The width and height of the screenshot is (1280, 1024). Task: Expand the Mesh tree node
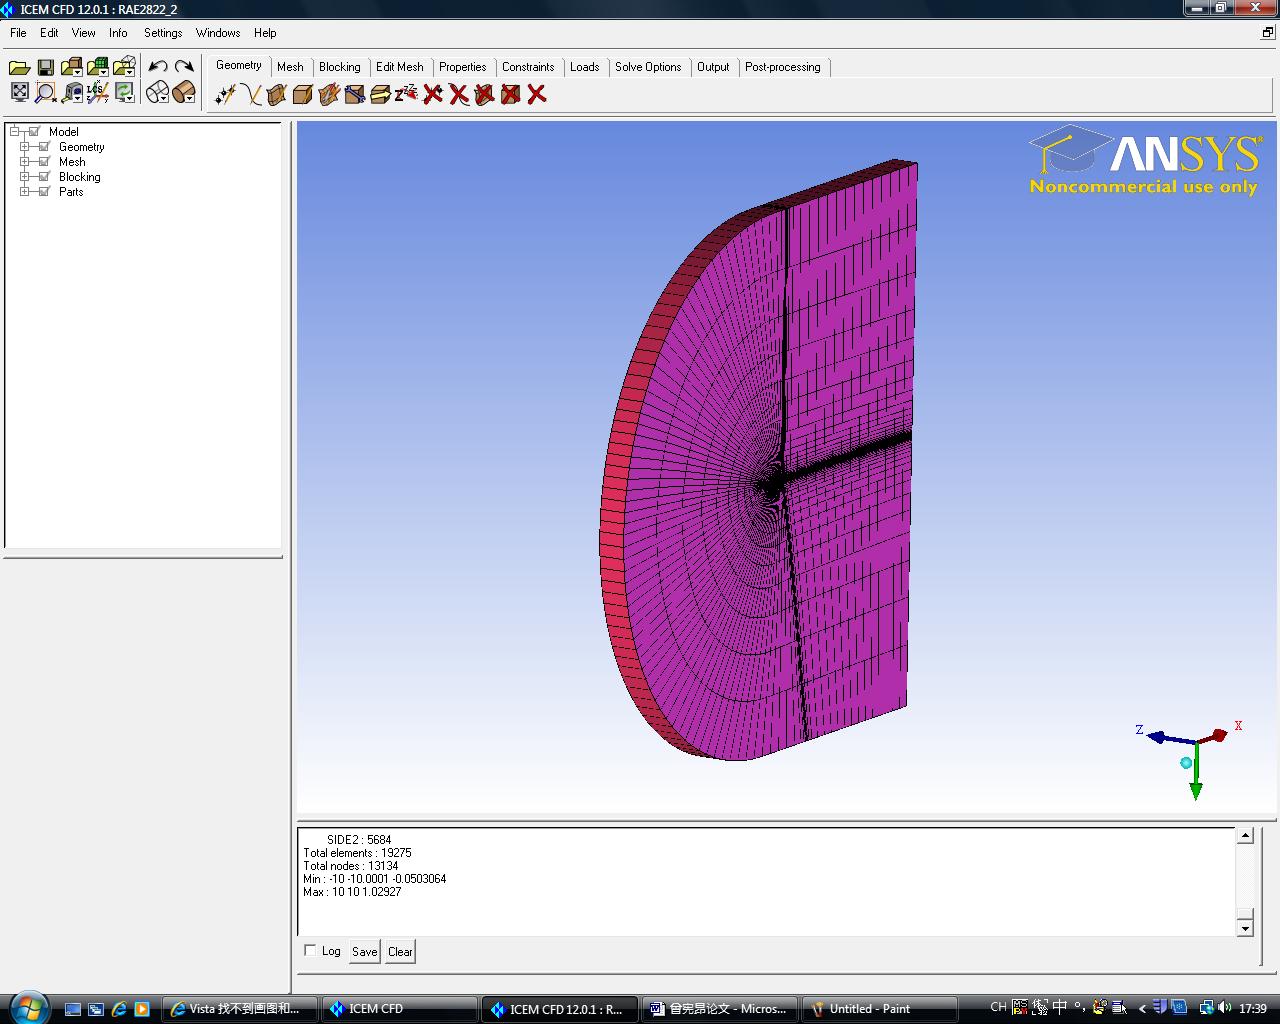tap(25, 162)
